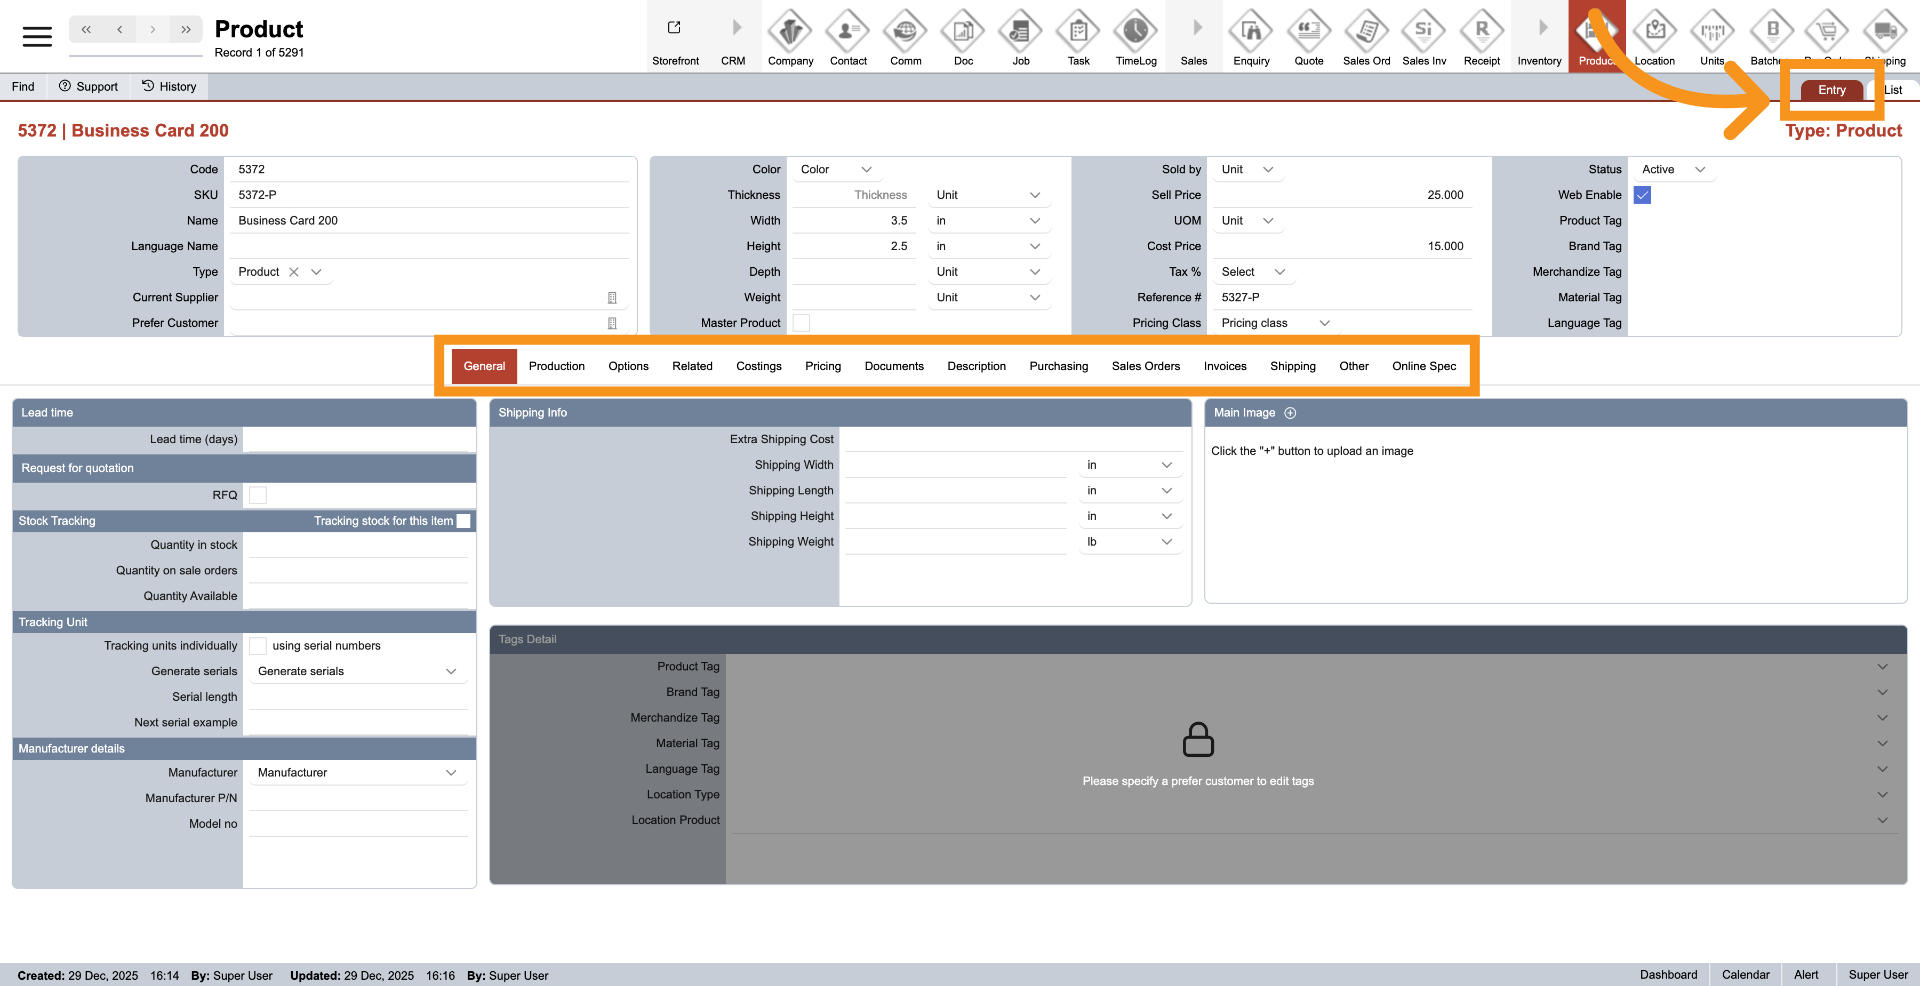
Task: Uncheck the Web Enable checkbox
Action: (1642, 195)
